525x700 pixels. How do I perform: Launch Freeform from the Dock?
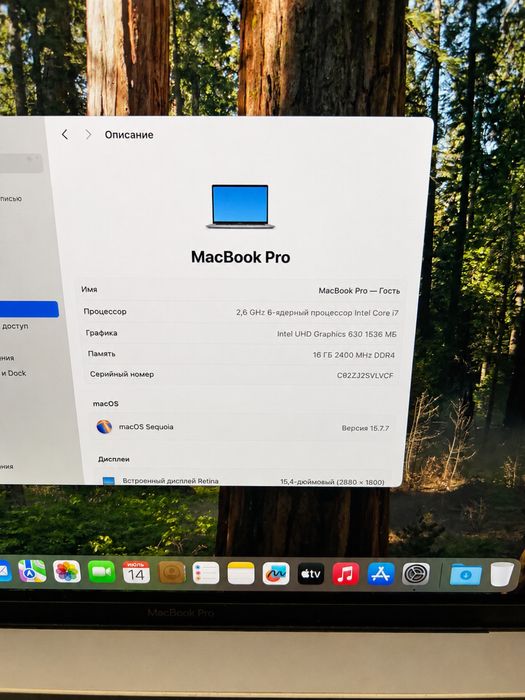point(275,574)
